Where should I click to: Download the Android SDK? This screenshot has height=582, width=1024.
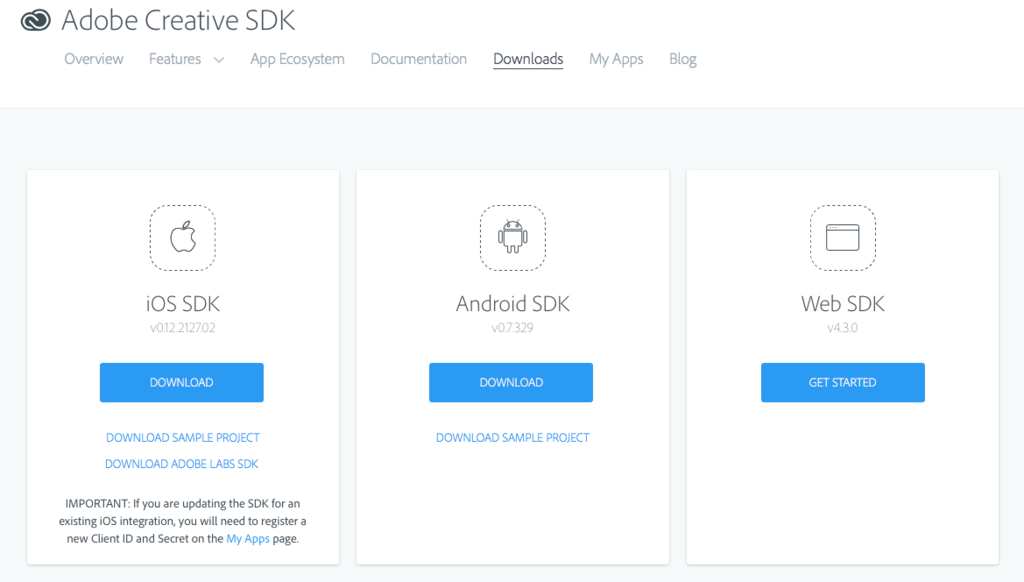(x=511, y=383)
